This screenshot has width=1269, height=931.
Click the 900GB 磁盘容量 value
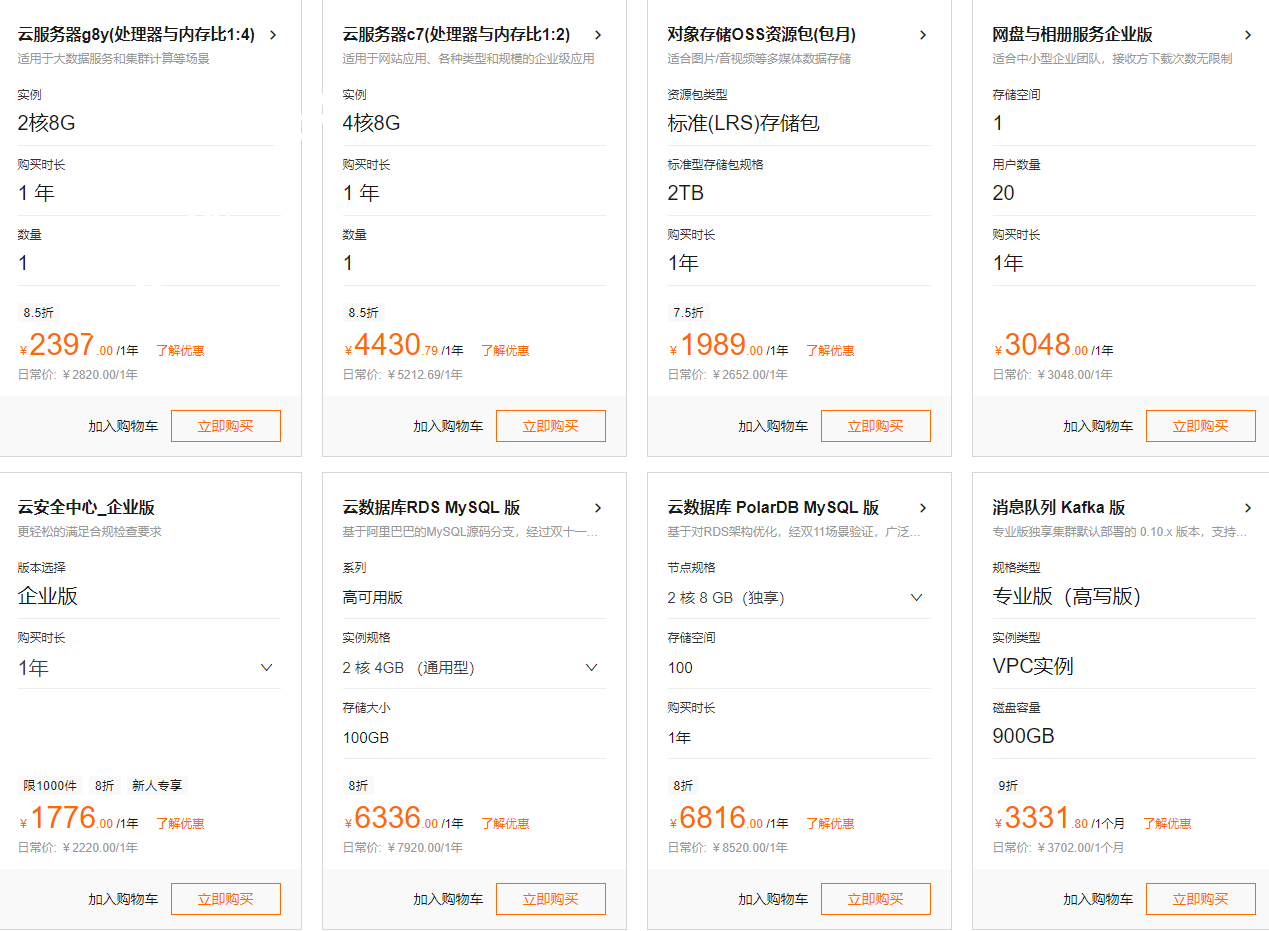[1024, 736]
